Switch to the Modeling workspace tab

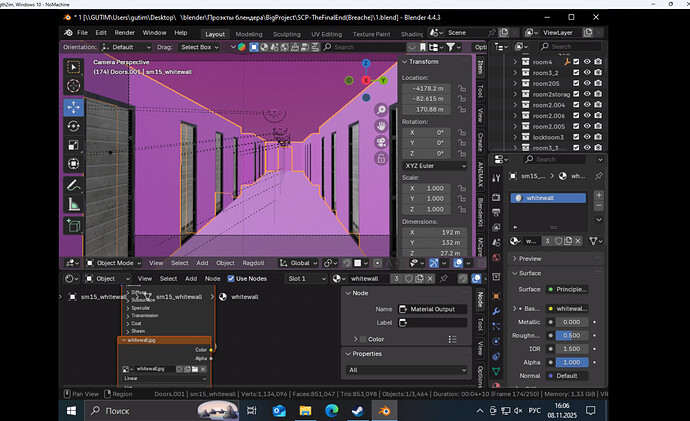(x=249, y=34)
